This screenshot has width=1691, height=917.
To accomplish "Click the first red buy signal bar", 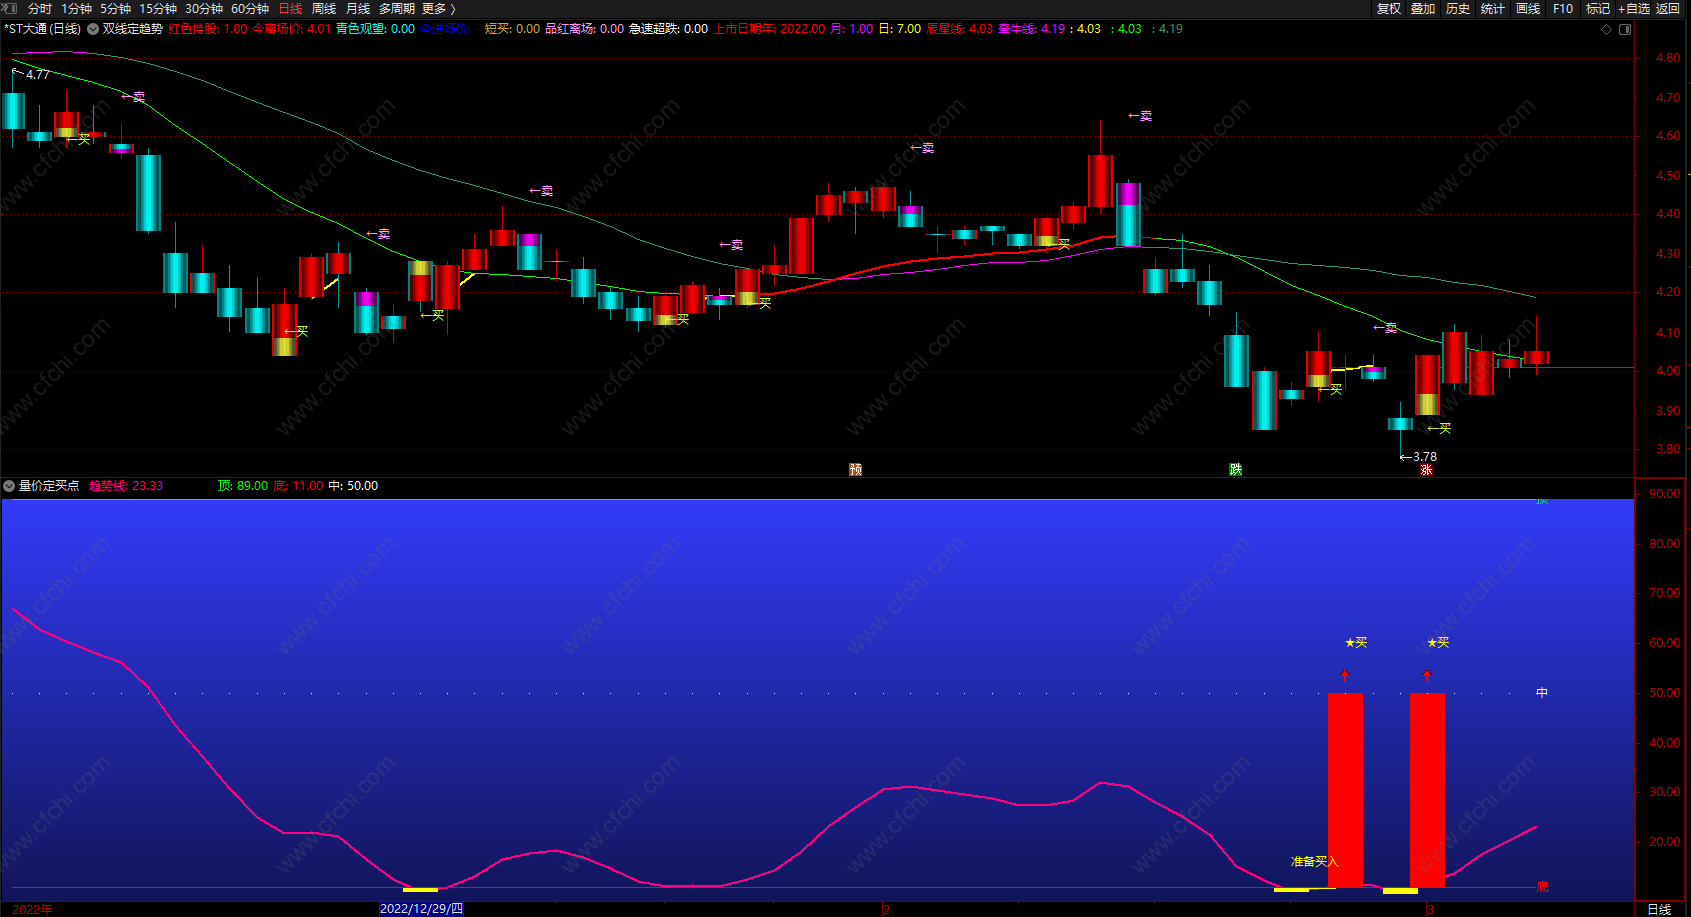I will click(x=1345, y=790).
